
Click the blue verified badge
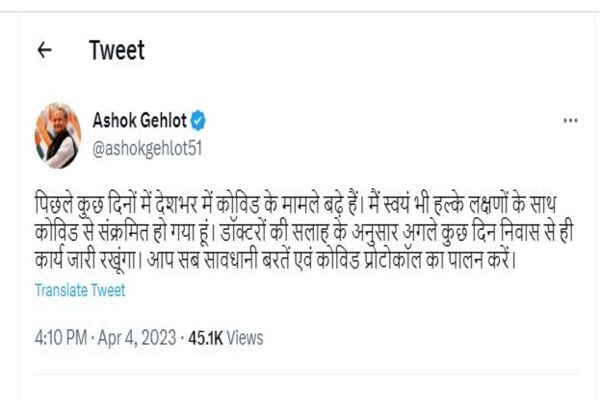[x=200, y=122]
